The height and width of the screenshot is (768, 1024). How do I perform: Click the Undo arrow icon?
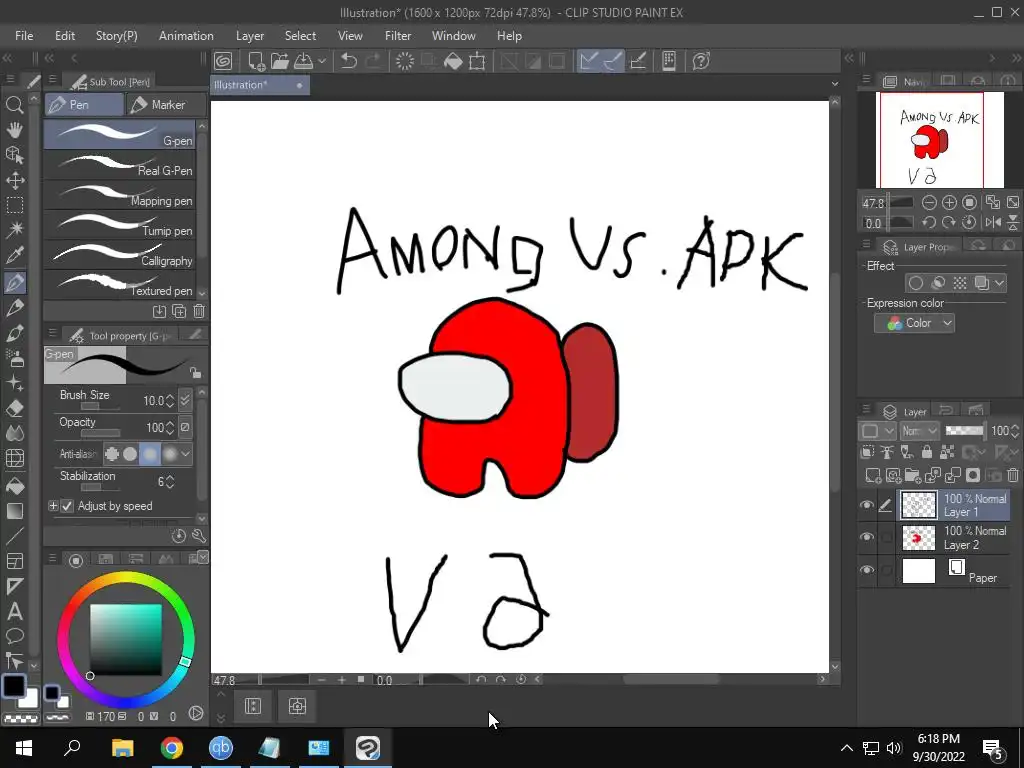[349, 61]
